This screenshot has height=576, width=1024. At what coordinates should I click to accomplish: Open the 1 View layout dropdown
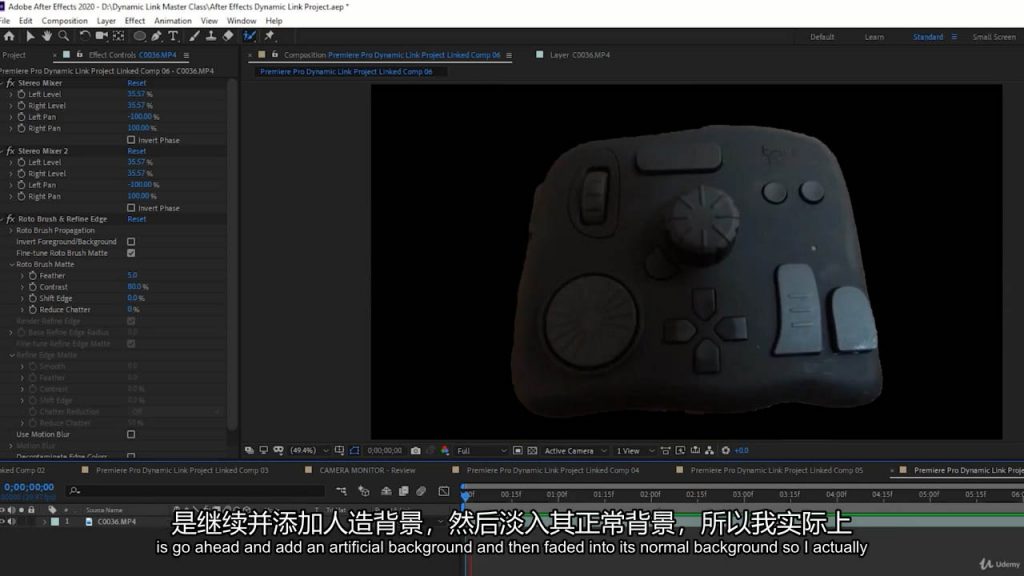point(635,451)
